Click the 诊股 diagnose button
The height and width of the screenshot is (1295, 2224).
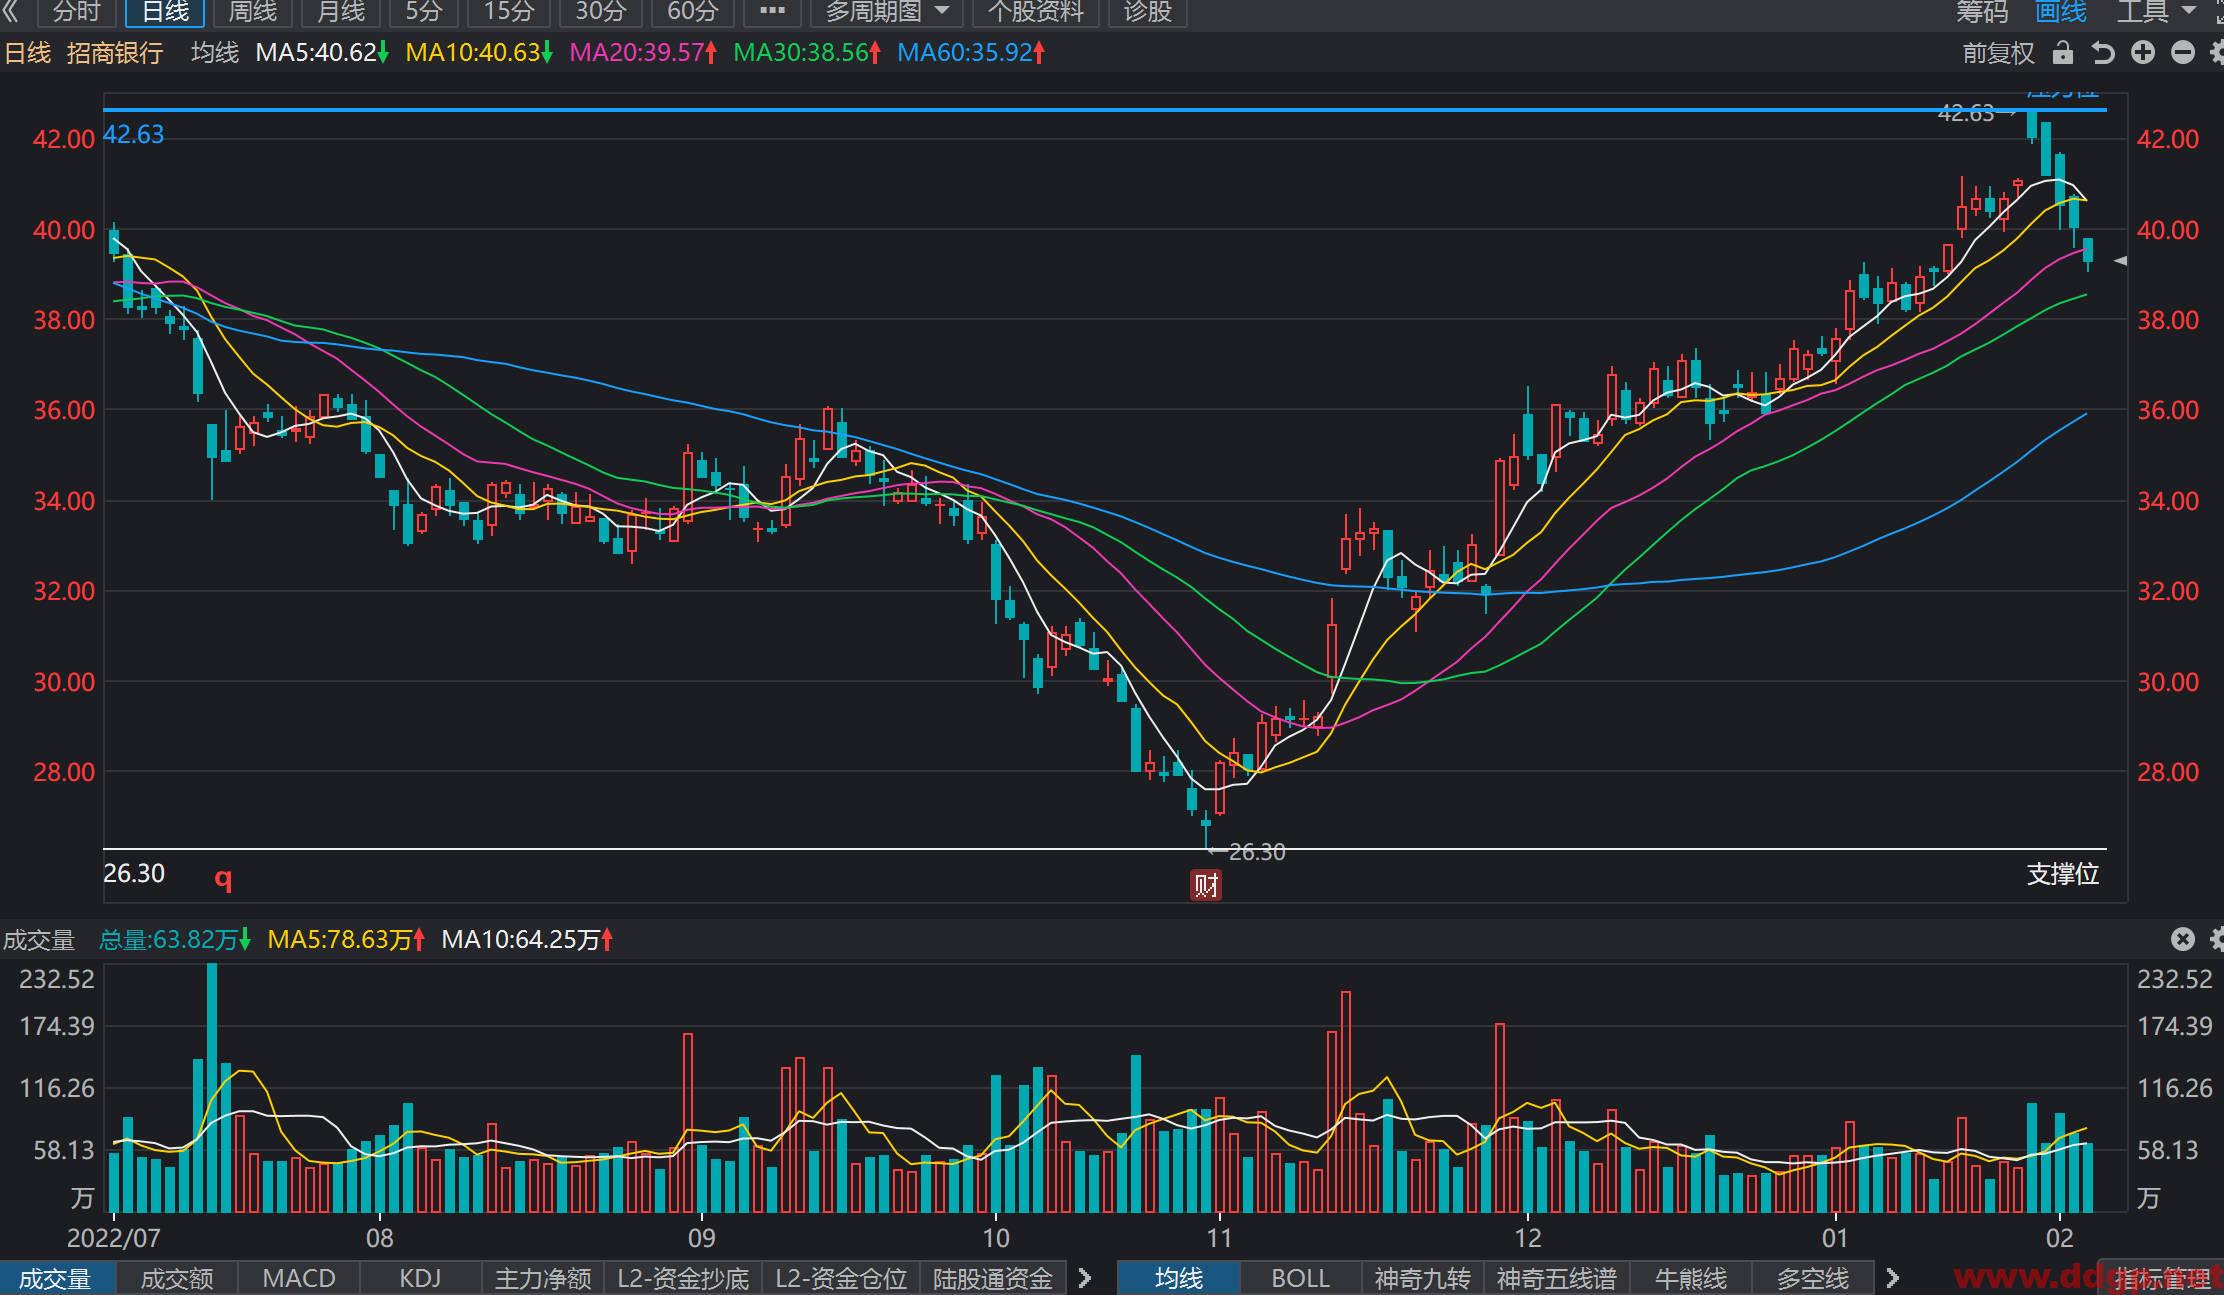[x=1147, y=12]
